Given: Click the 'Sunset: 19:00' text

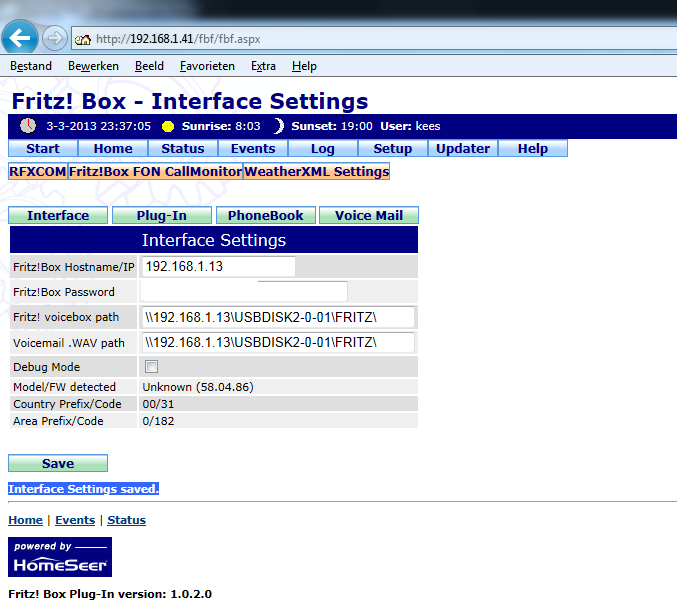Looking at the screenshot, I should pos(332,126).
